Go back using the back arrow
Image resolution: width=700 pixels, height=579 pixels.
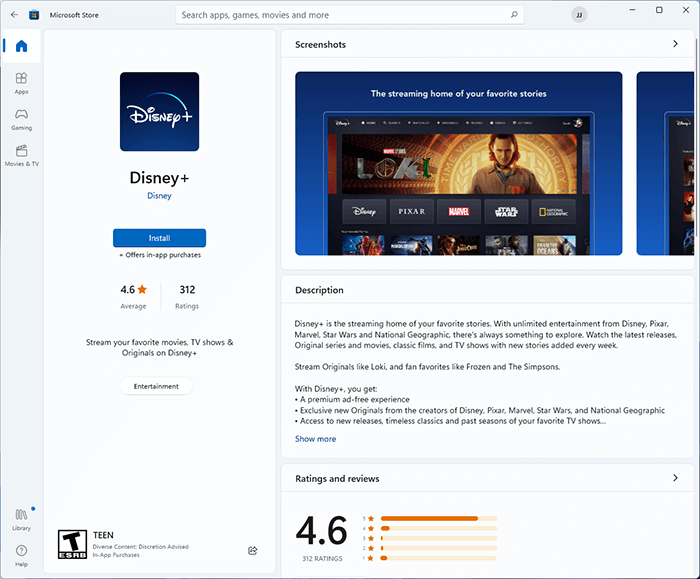pyautogui.click(x=14, y=15)
